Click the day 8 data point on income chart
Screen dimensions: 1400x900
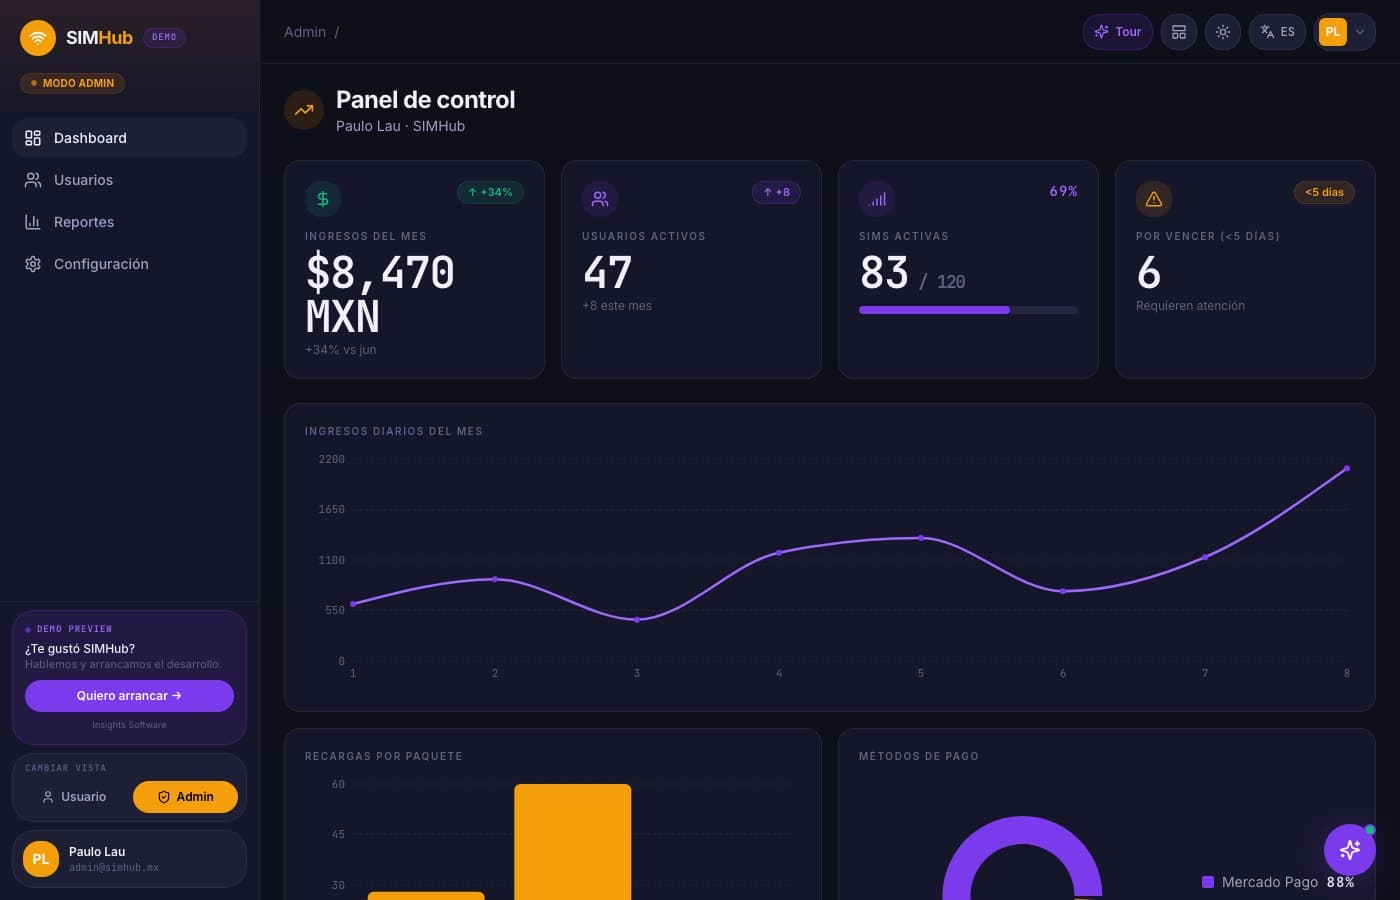click(x=1347, y=468)
